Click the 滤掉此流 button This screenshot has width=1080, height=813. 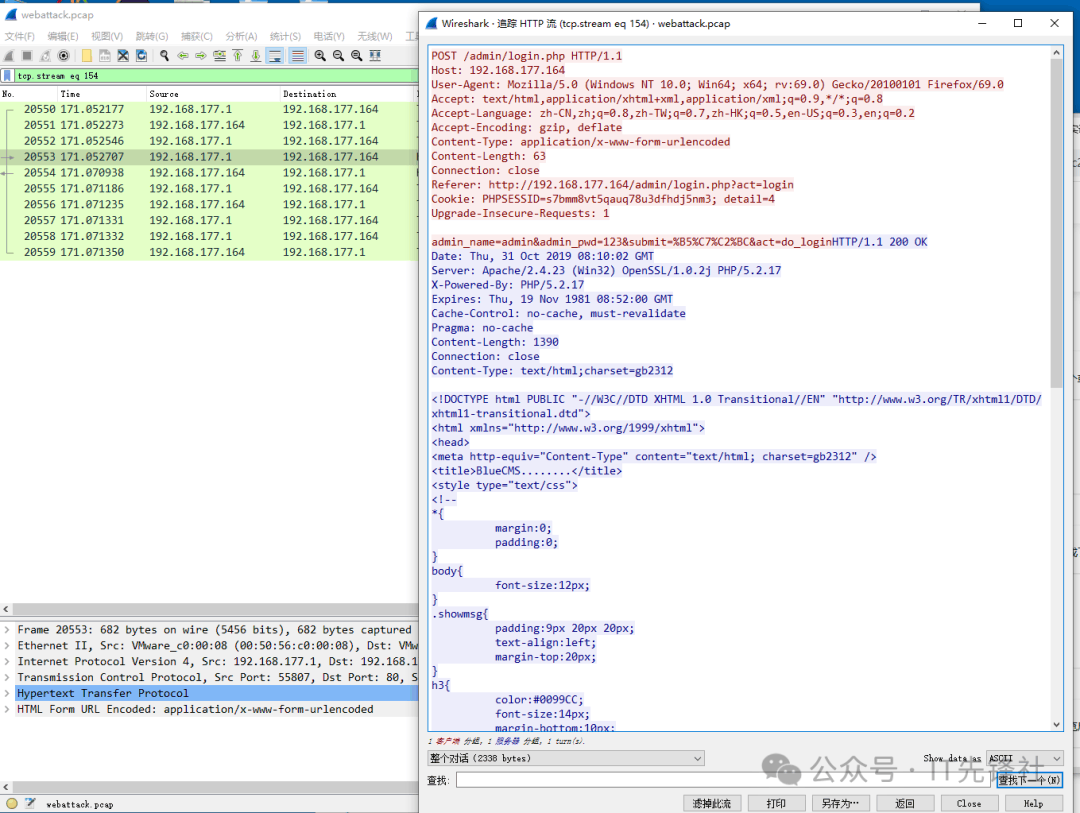712,803
